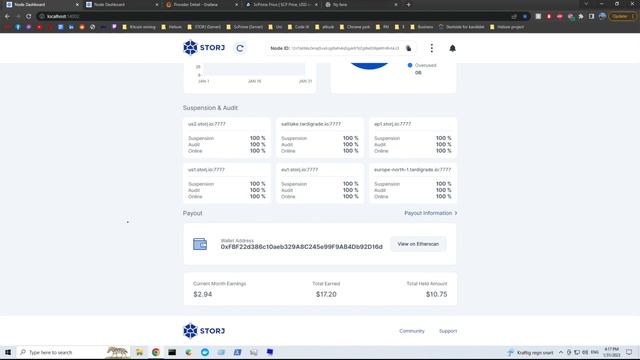Click View on Etherscan button
The height and width of the screenshot is (360, 640).
click(x=418, y=244)
